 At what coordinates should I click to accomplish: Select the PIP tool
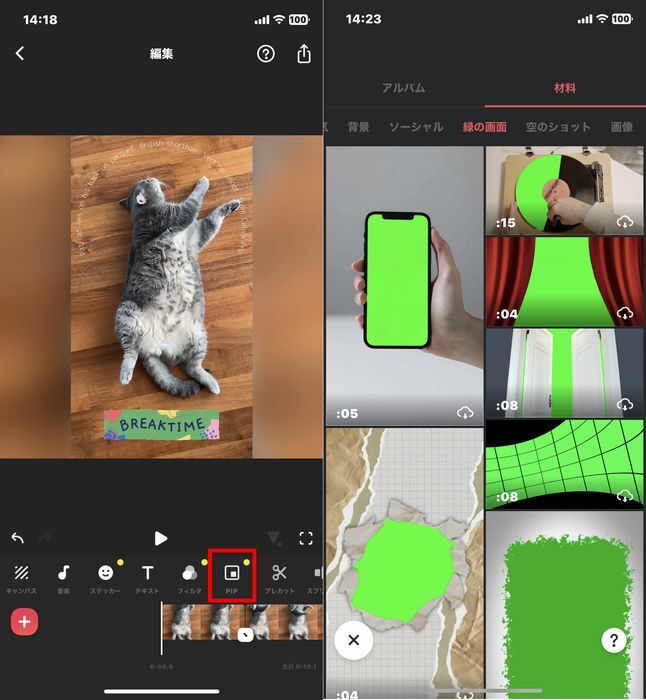232,578
